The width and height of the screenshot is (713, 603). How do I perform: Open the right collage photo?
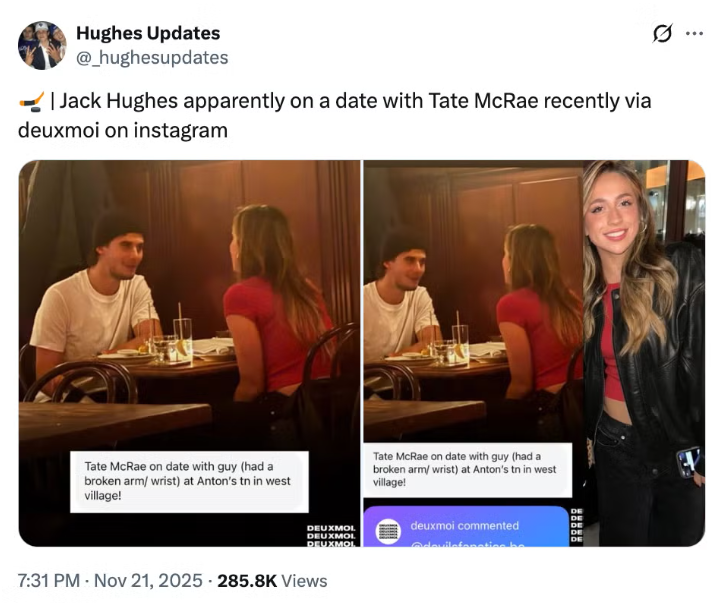[x=533, y=300]
